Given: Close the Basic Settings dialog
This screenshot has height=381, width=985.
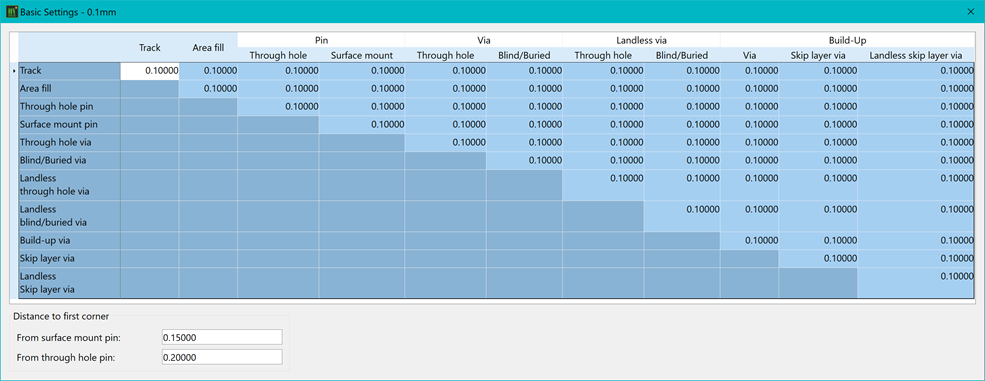Looking at the screenshot, I should pyautogui.click(x=970, y=12).
